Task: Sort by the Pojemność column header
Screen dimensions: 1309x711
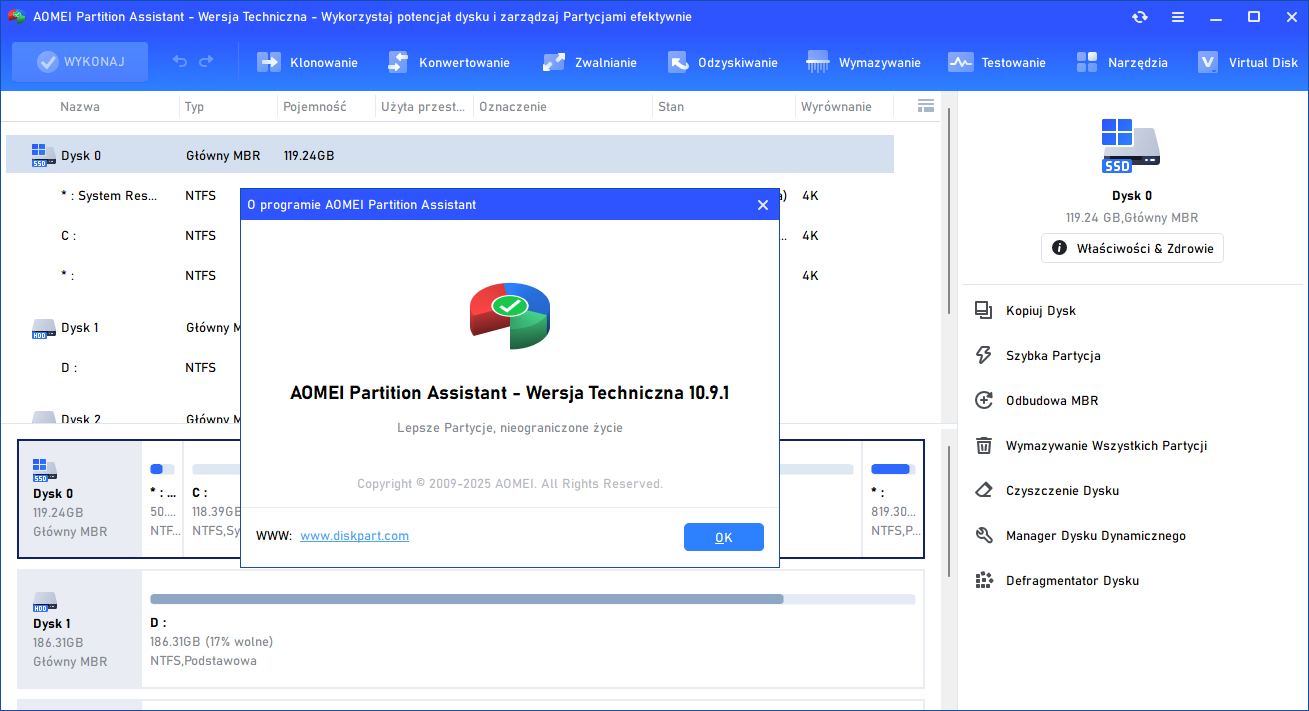Action: 315,107
